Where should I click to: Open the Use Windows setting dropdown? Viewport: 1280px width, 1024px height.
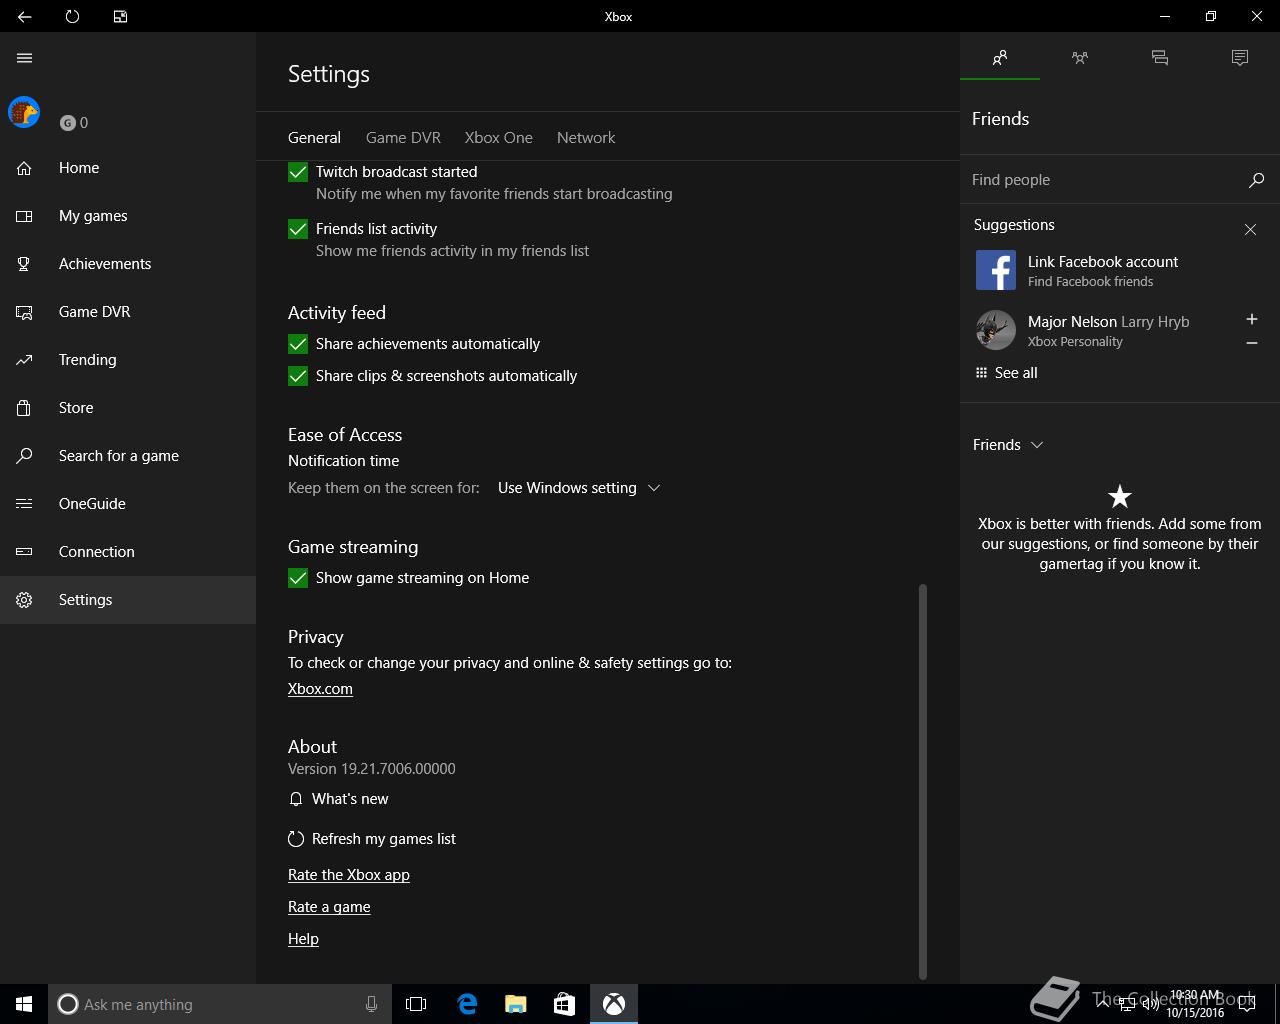[x=579, y=488]
